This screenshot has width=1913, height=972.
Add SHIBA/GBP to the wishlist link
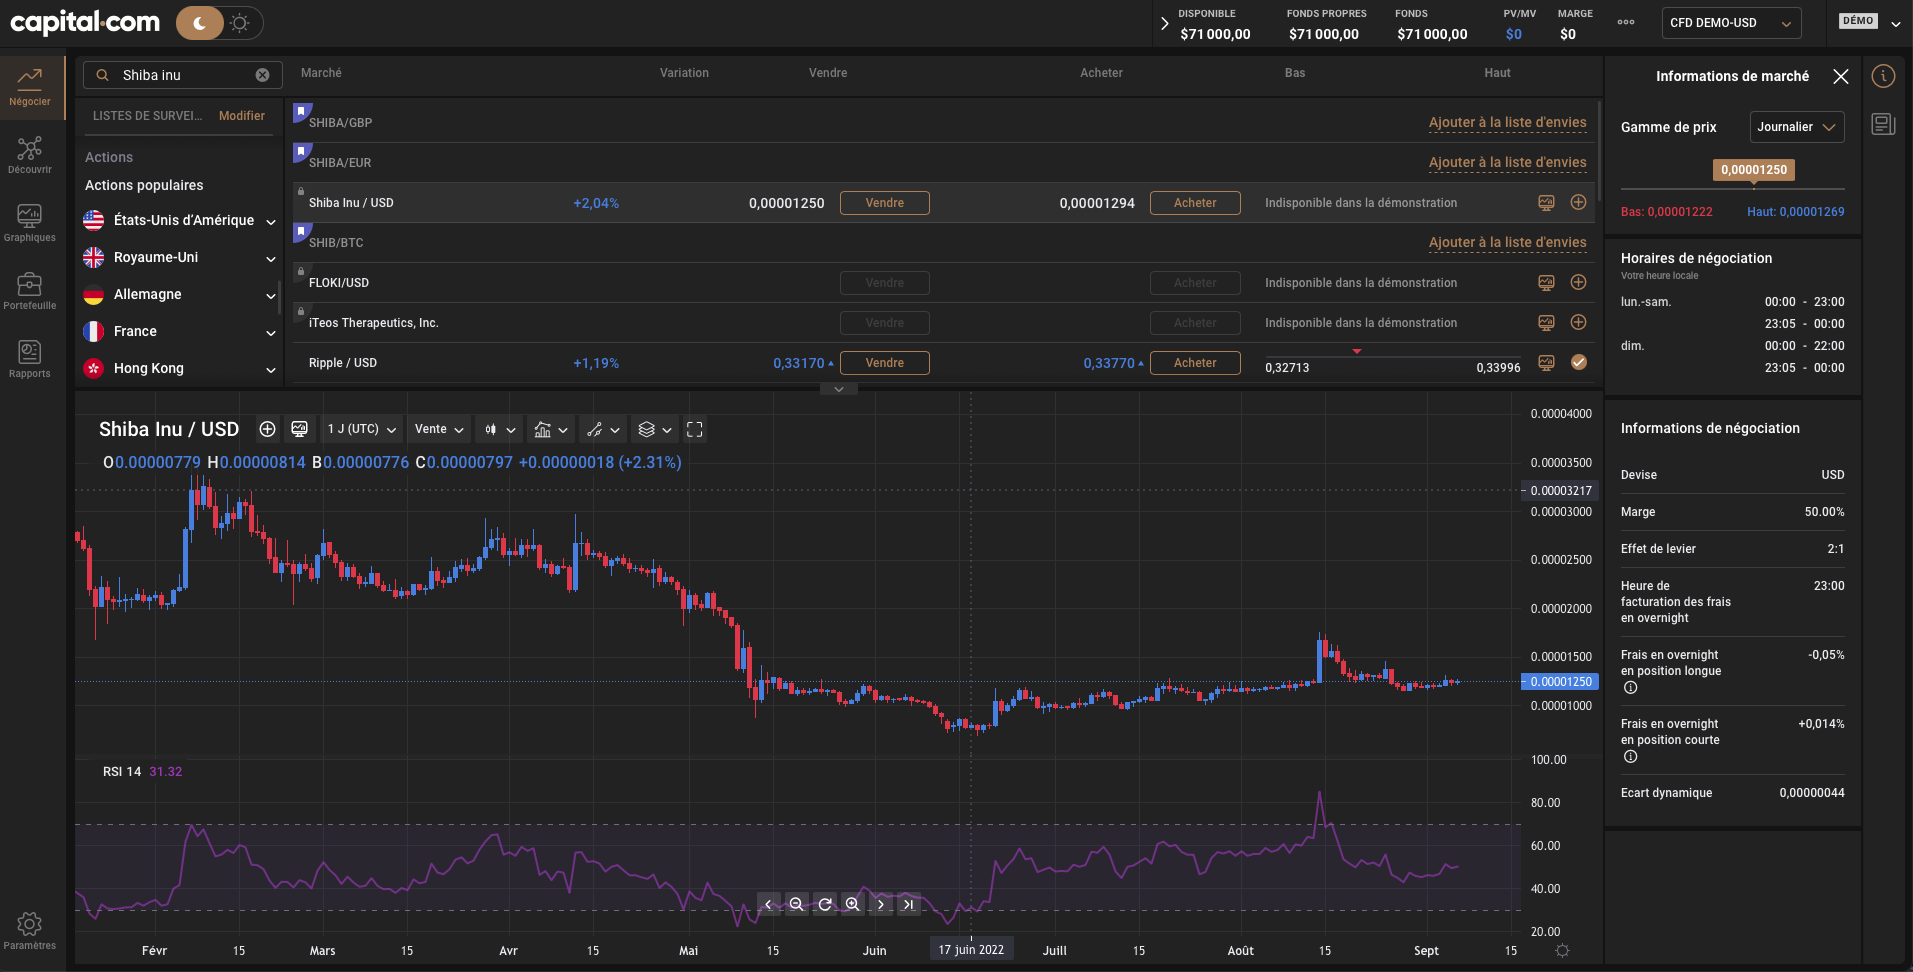pos(1507,122)
